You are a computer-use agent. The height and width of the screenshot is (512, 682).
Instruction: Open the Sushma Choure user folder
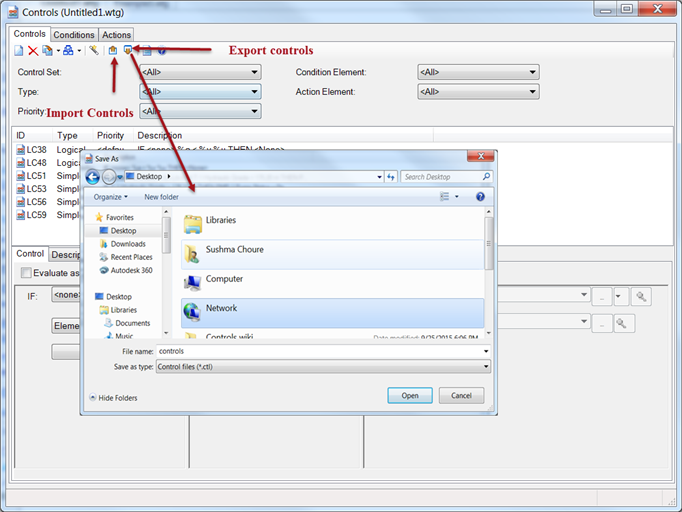332,254
